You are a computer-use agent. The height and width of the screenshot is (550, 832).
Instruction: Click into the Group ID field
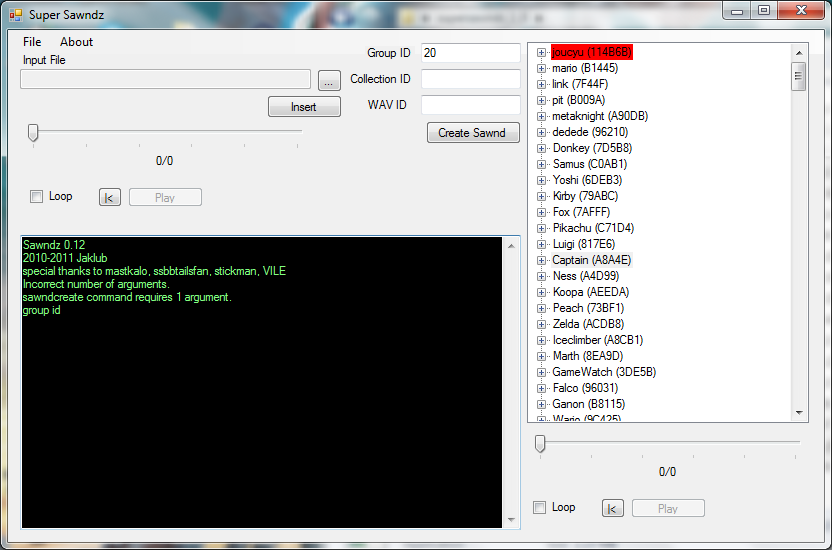(x=470, y=53)
